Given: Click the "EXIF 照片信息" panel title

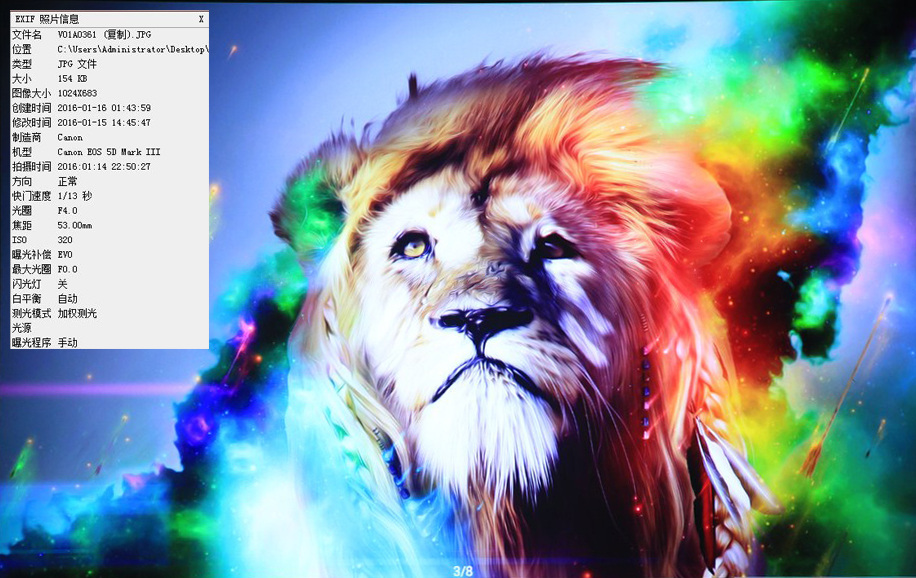Looking at the screenshot, I should [47, 19].
